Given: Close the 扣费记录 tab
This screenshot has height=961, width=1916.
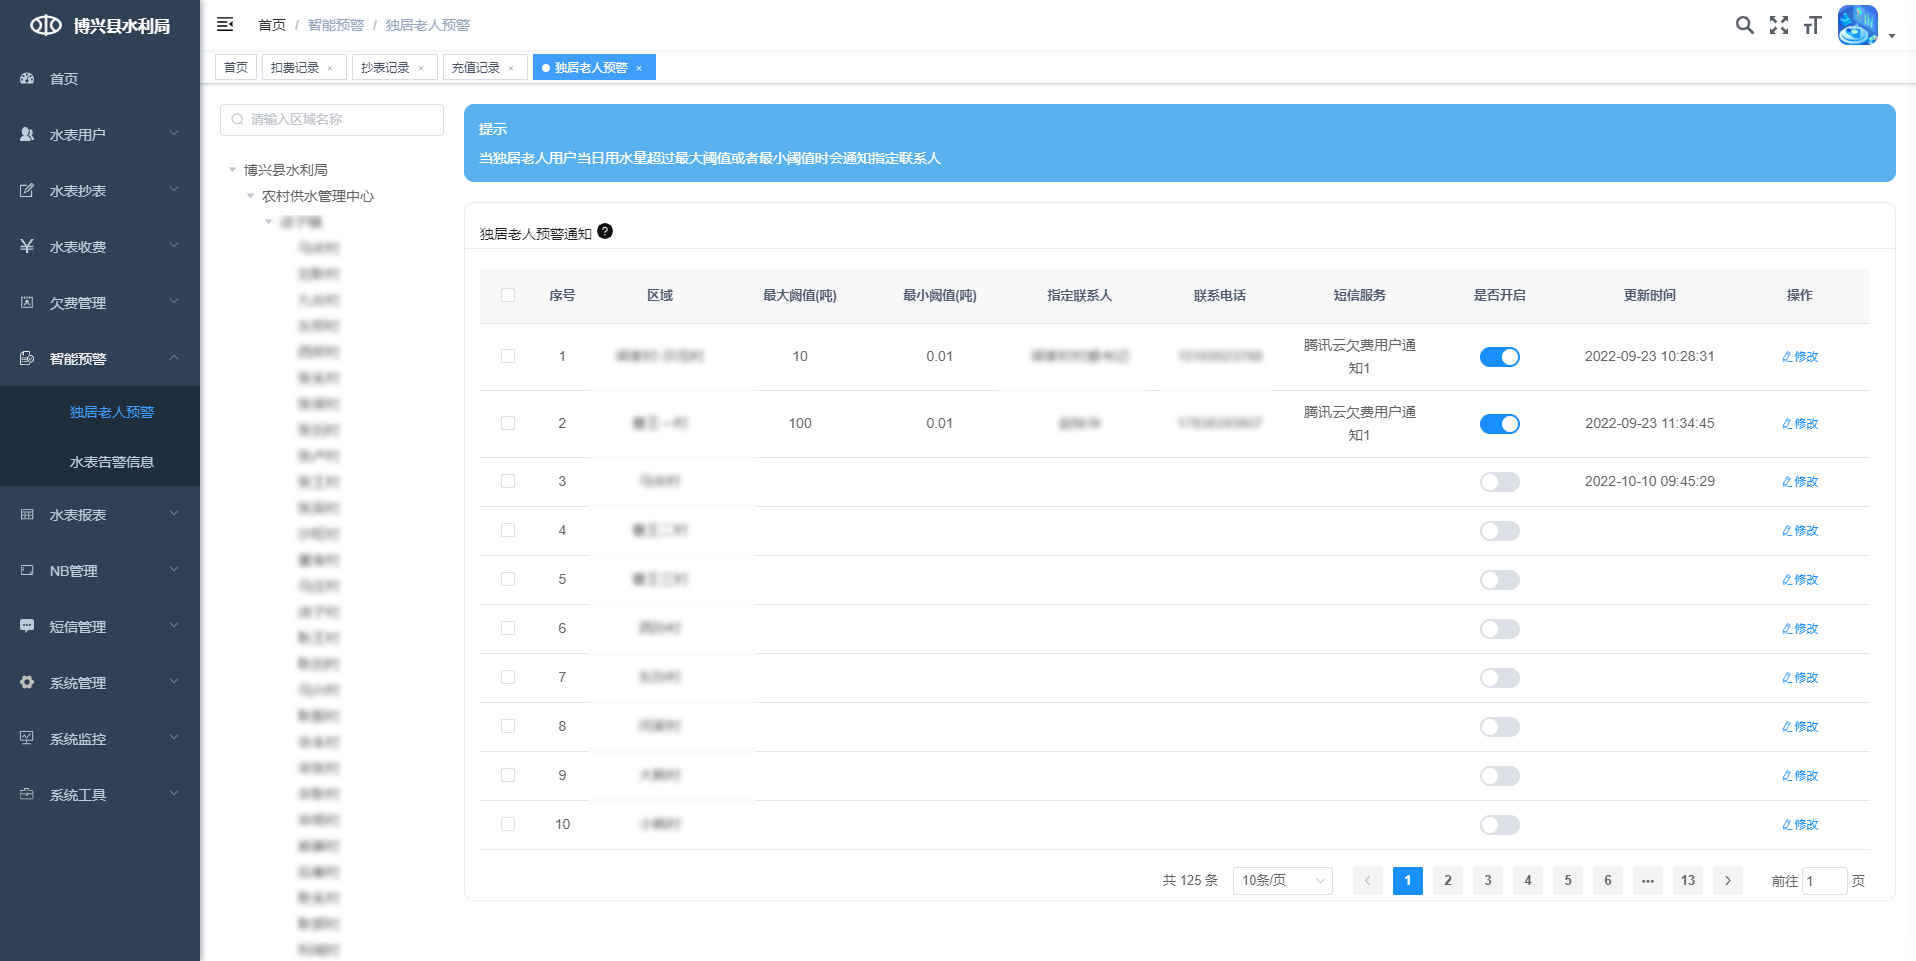Looking at the screenshot, I should point(330,68).
